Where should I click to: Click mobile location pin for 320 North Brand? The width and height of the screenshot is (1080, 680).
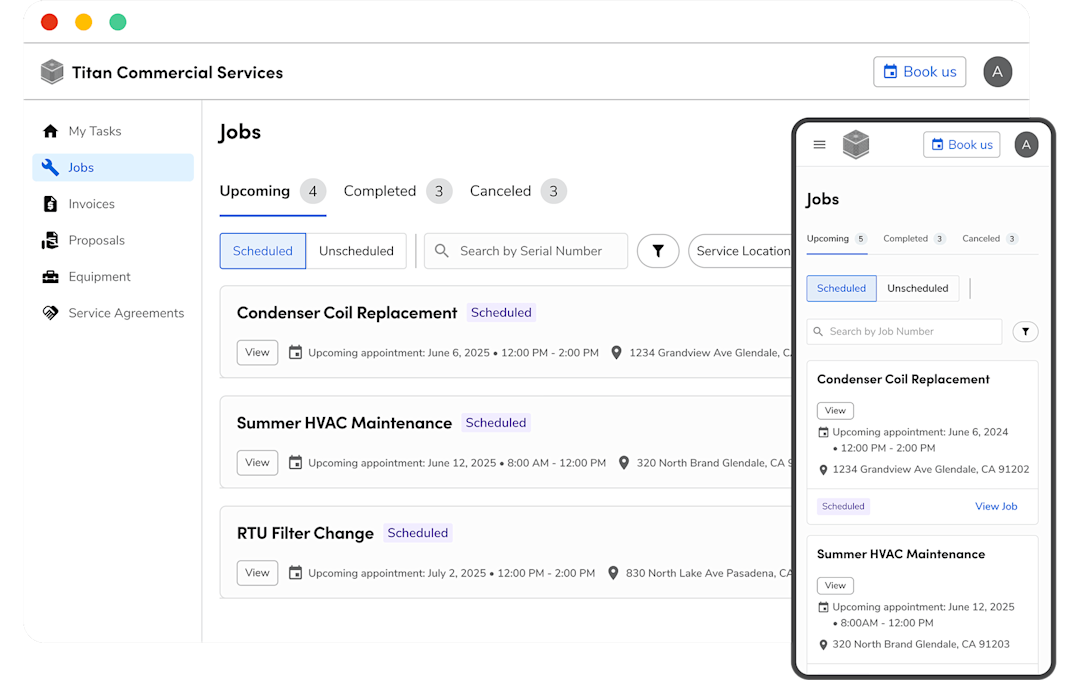point(823,645)
